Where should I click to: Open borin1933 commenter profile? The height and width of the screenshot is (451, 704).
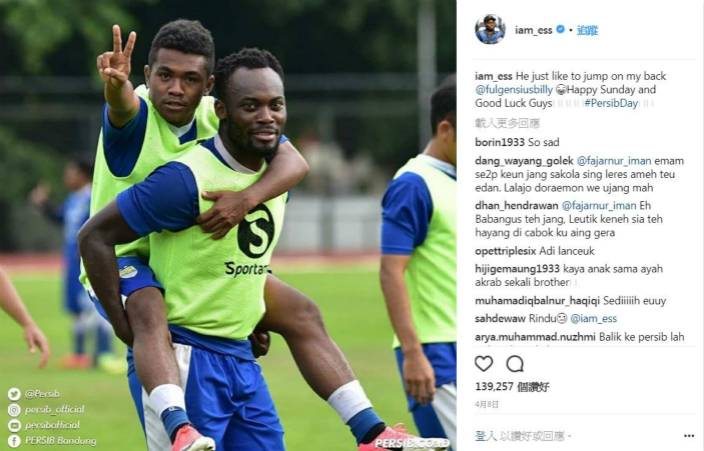(x=500, y=142)
